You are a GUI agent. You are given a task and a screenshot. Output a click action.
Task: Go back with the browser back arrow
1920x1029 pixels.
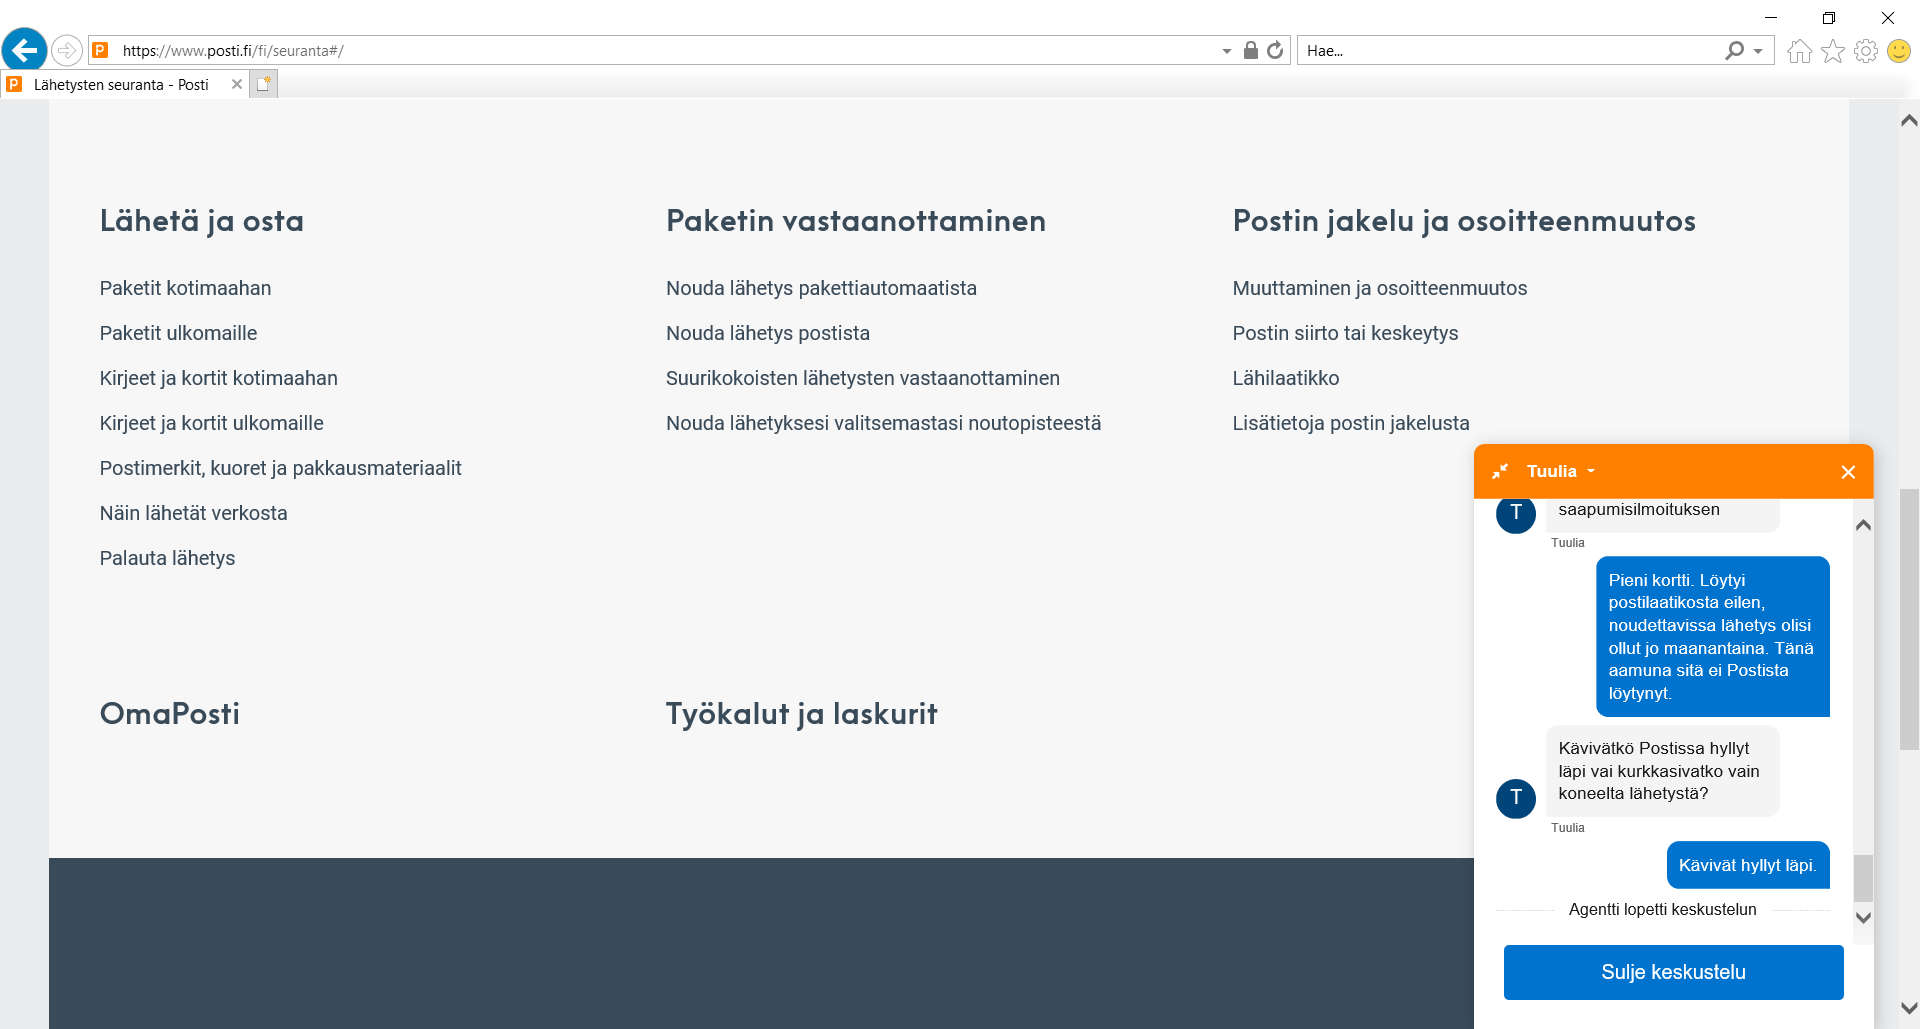tap(24, 49)
